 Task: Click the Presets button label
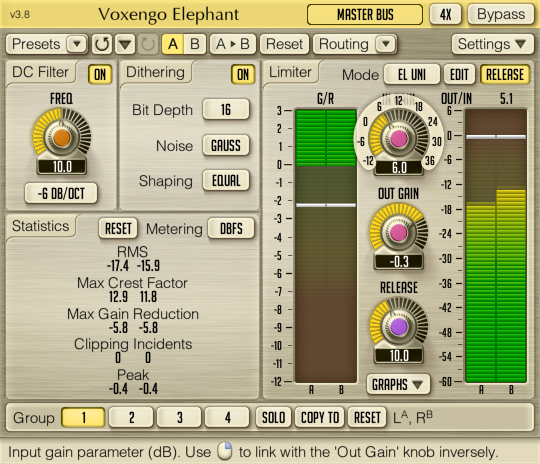(36, 44)
